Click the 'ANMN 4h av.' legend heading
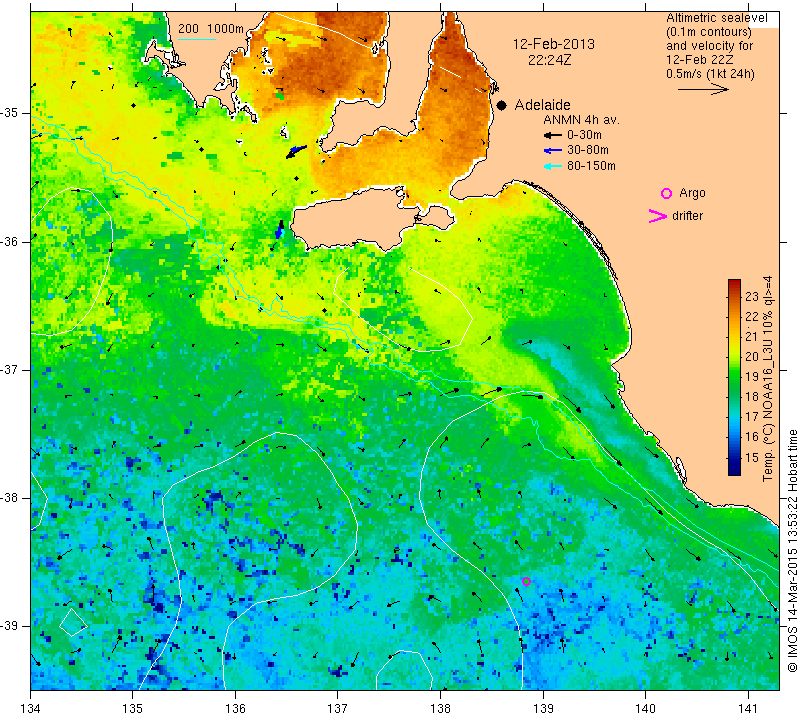Viewport: 800px width, 720px height. (581, 120)
